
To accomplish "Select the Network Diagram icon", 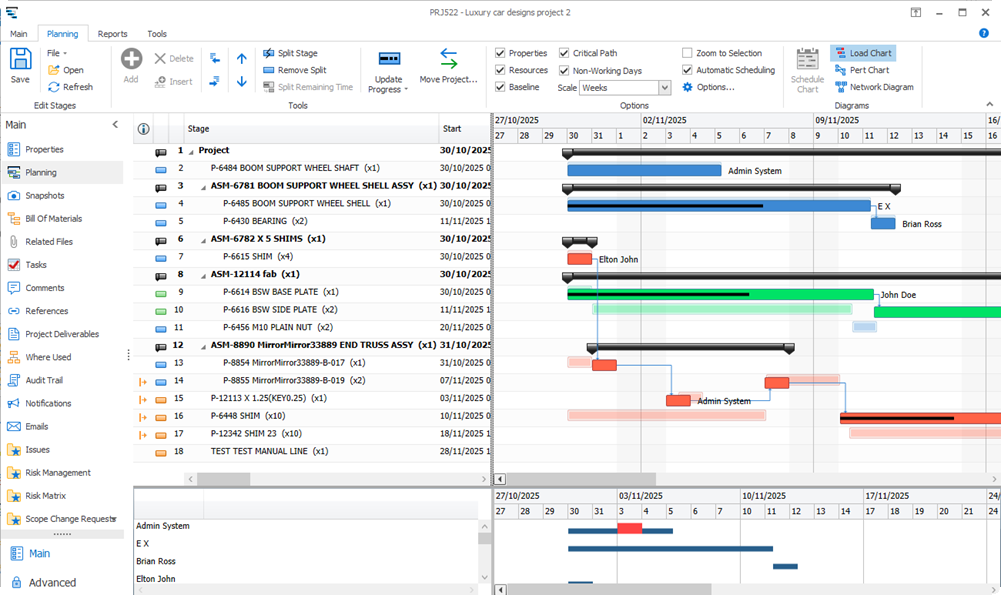I will tap(874, 87).
